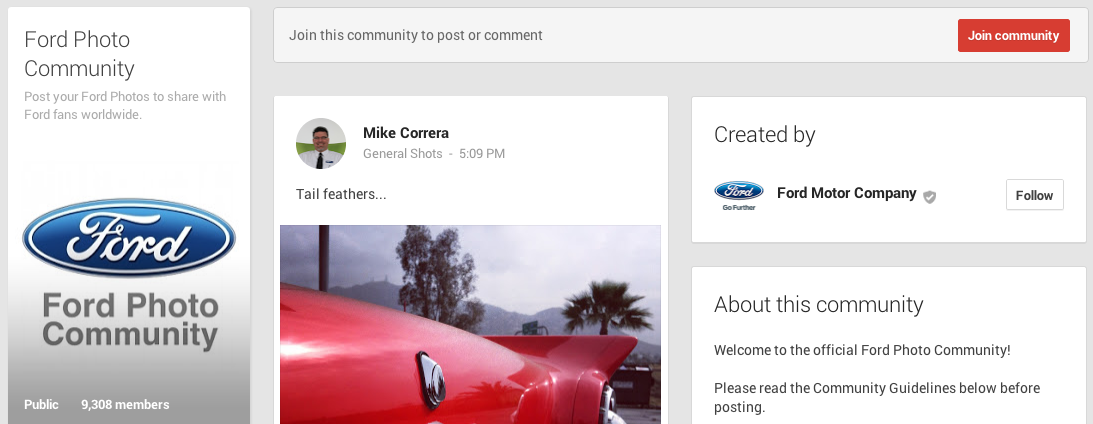This screenshot has height=424, width=1093.
Task: Follow Ford Motor Company
Action: pyautogui.click(x=1034, y=195)
